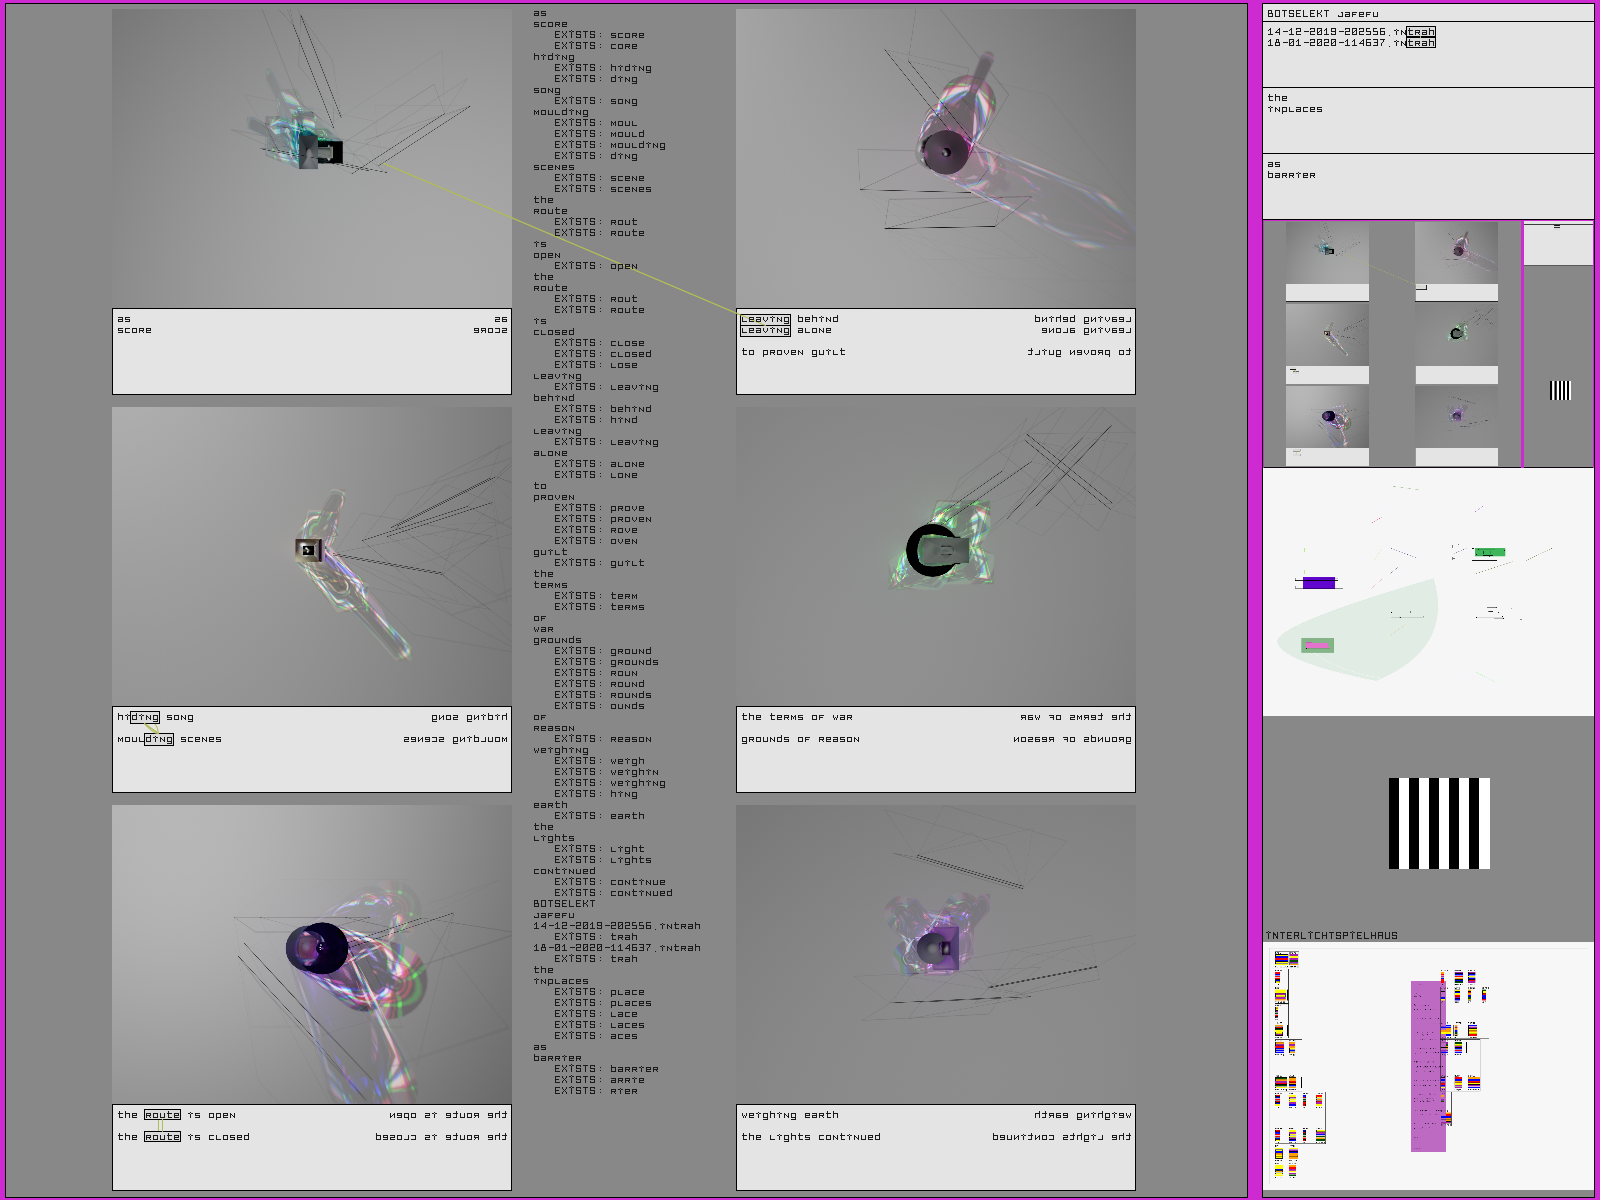1600x1200 pixels.
Task: Click 'the terms of war' text line
Action: (796, 717)
